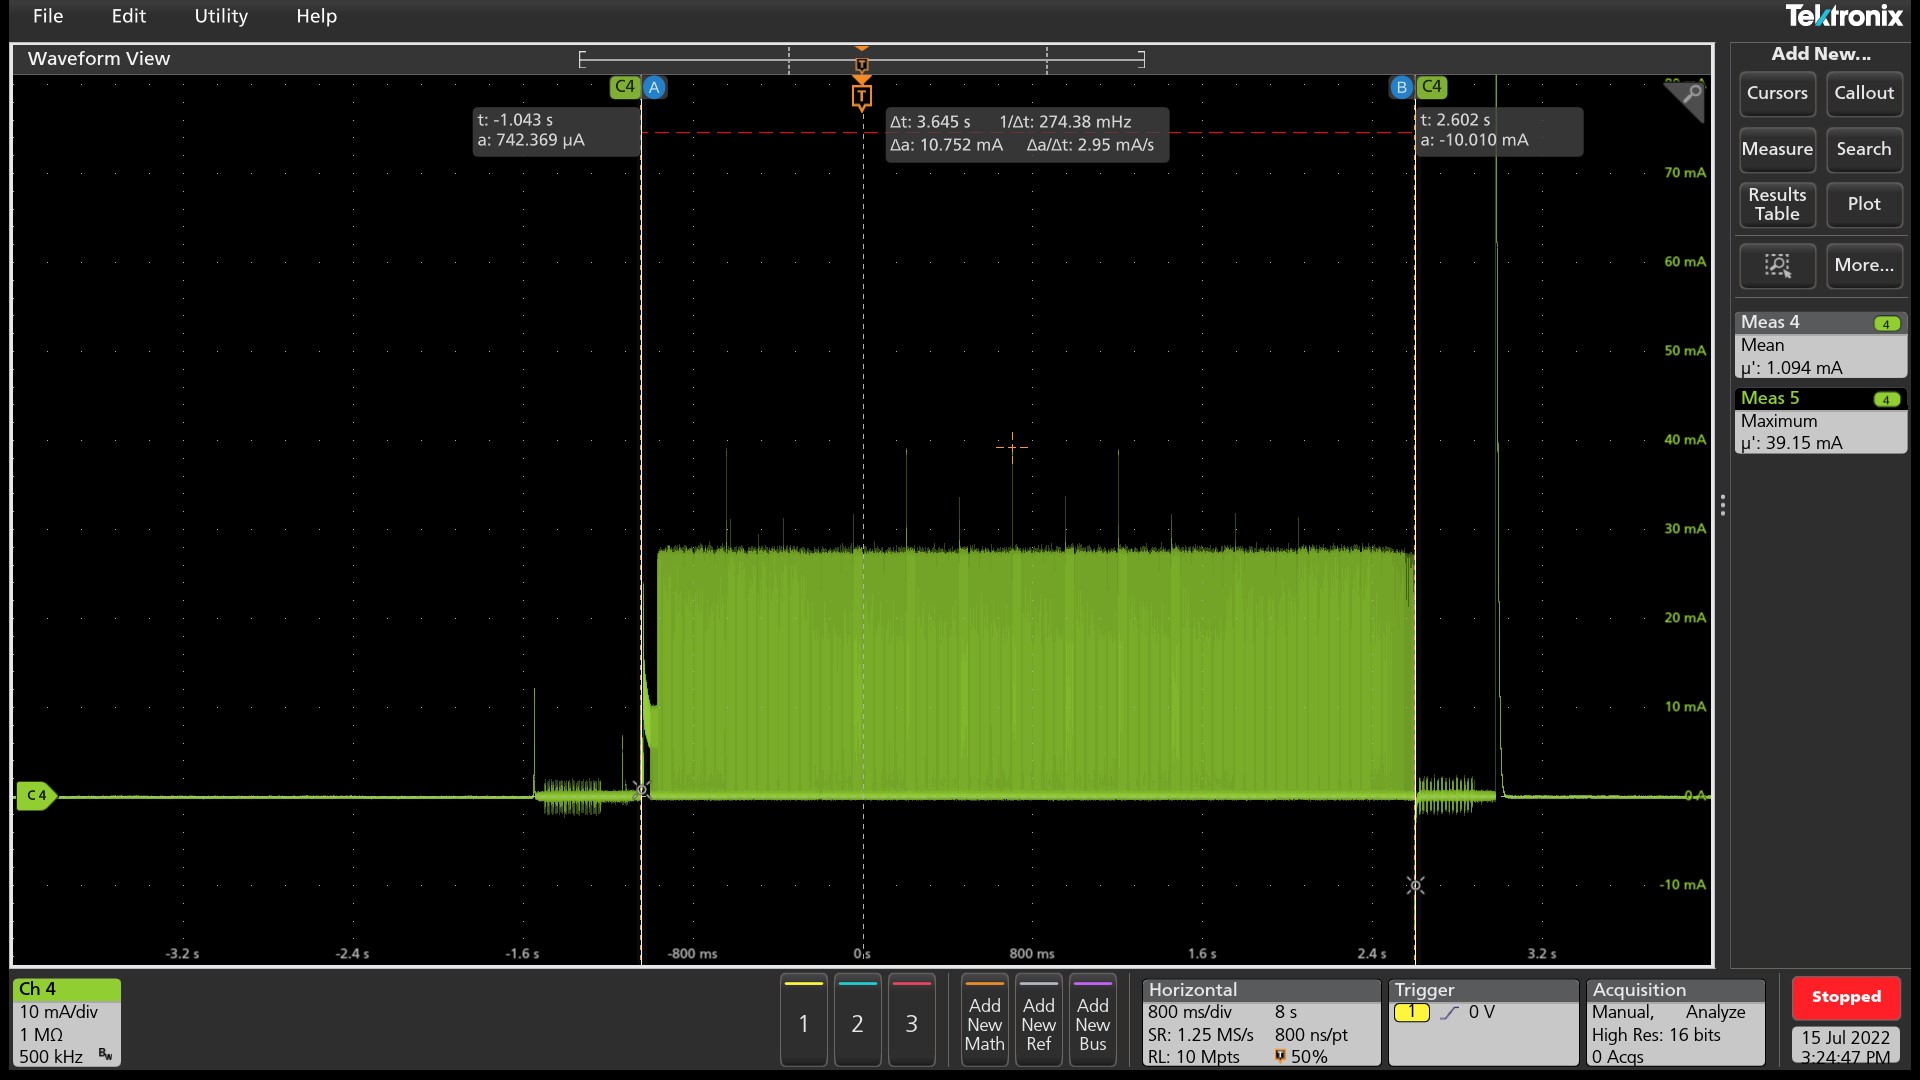Turn on channel 1 button
1920x1080 pixels.
803,1020
